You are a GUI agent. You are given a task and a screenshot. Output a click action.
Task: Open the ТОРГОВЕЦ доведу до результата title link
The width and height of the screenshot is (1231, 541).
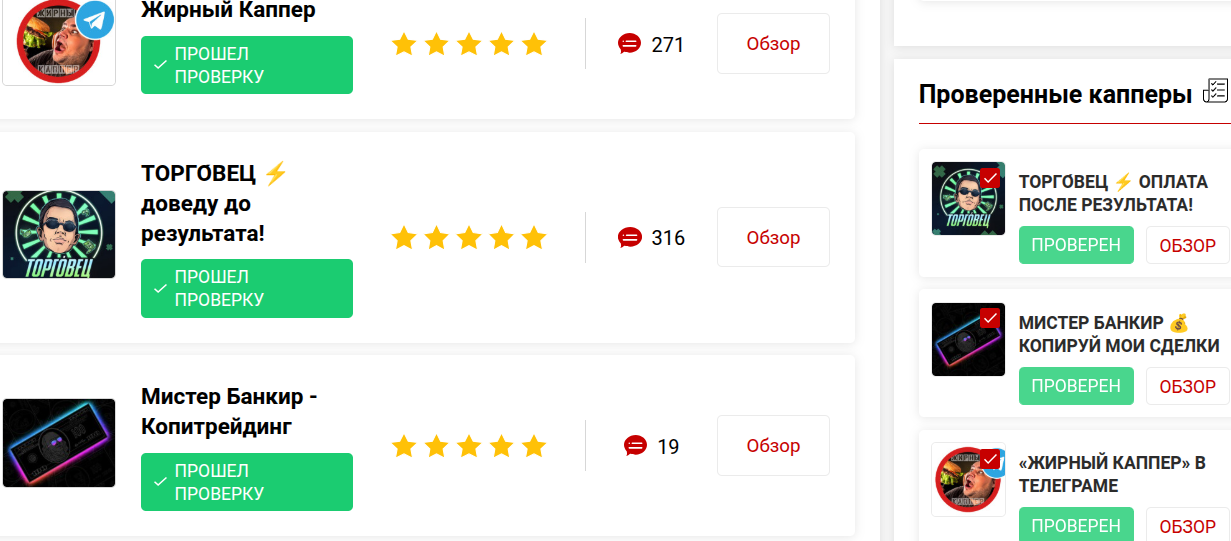pos(214,204)
